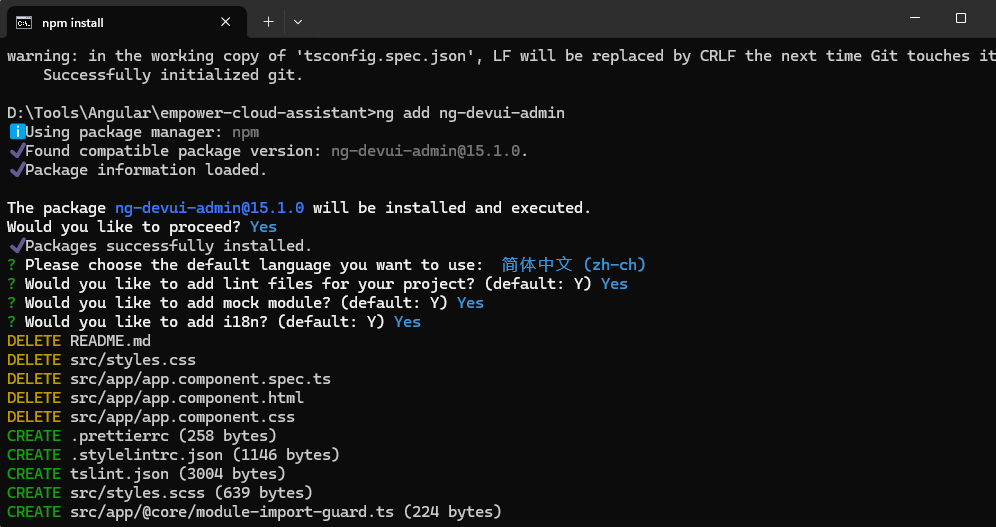Minimize the terminal window
The image size is (996, 527).
click(915, 18)
